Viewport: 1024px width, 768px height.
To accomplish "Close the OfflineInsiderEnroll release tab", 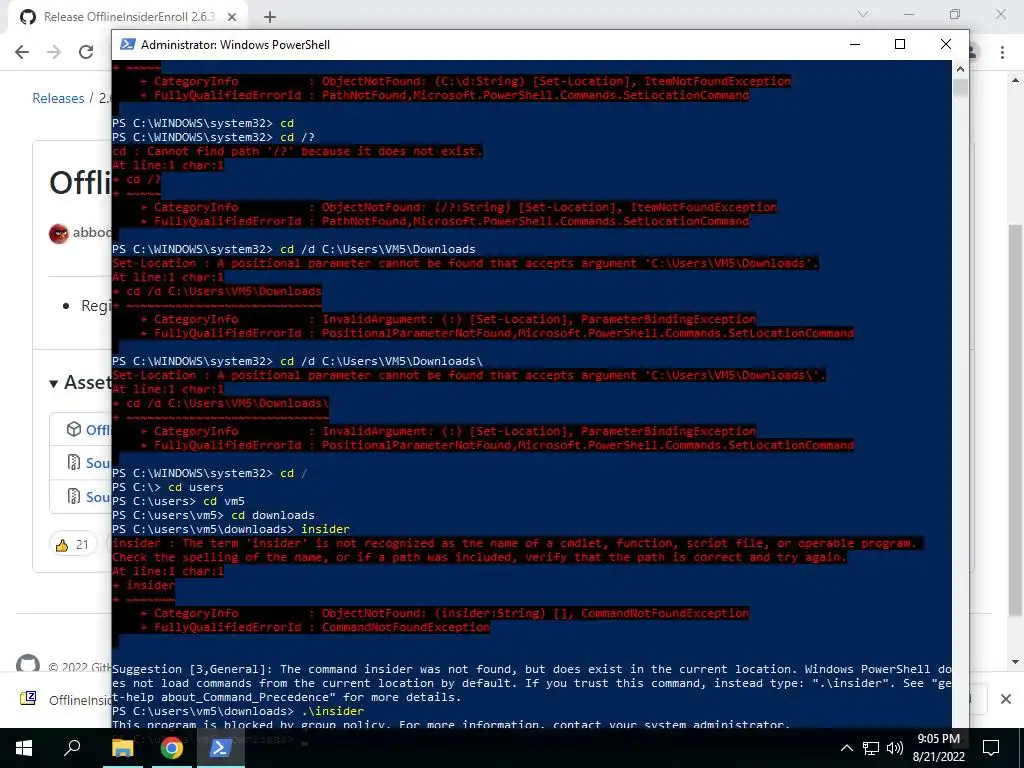I will tap(233, 17).
